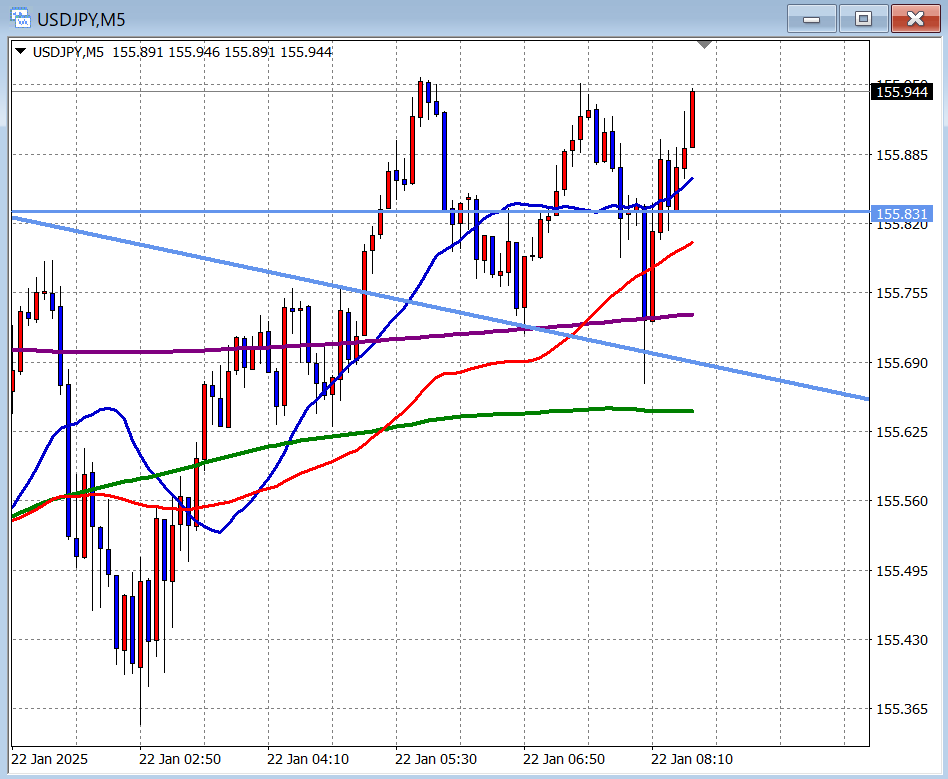Screen dimensions: 948x779
Task: Close the USDJPY,M5 chart window
Action: 916,18
